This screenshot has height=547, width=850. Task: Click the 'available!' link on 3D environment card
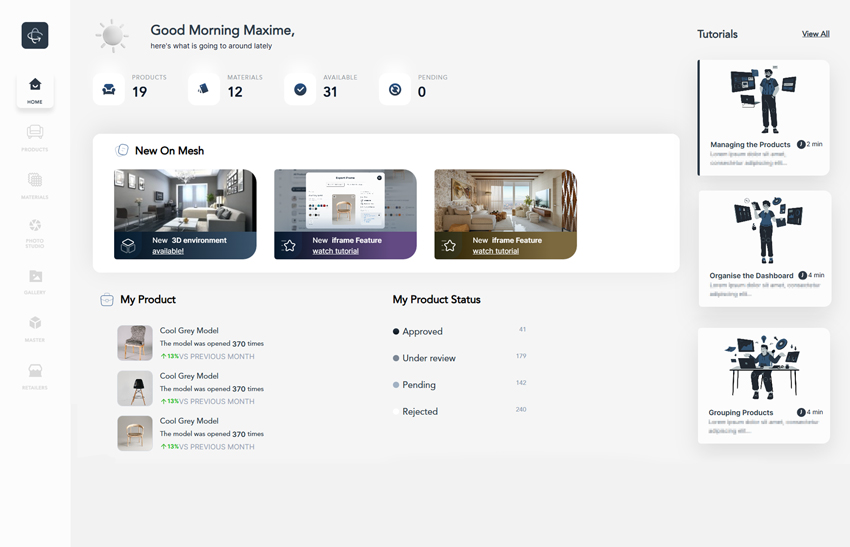click(168, 251)
